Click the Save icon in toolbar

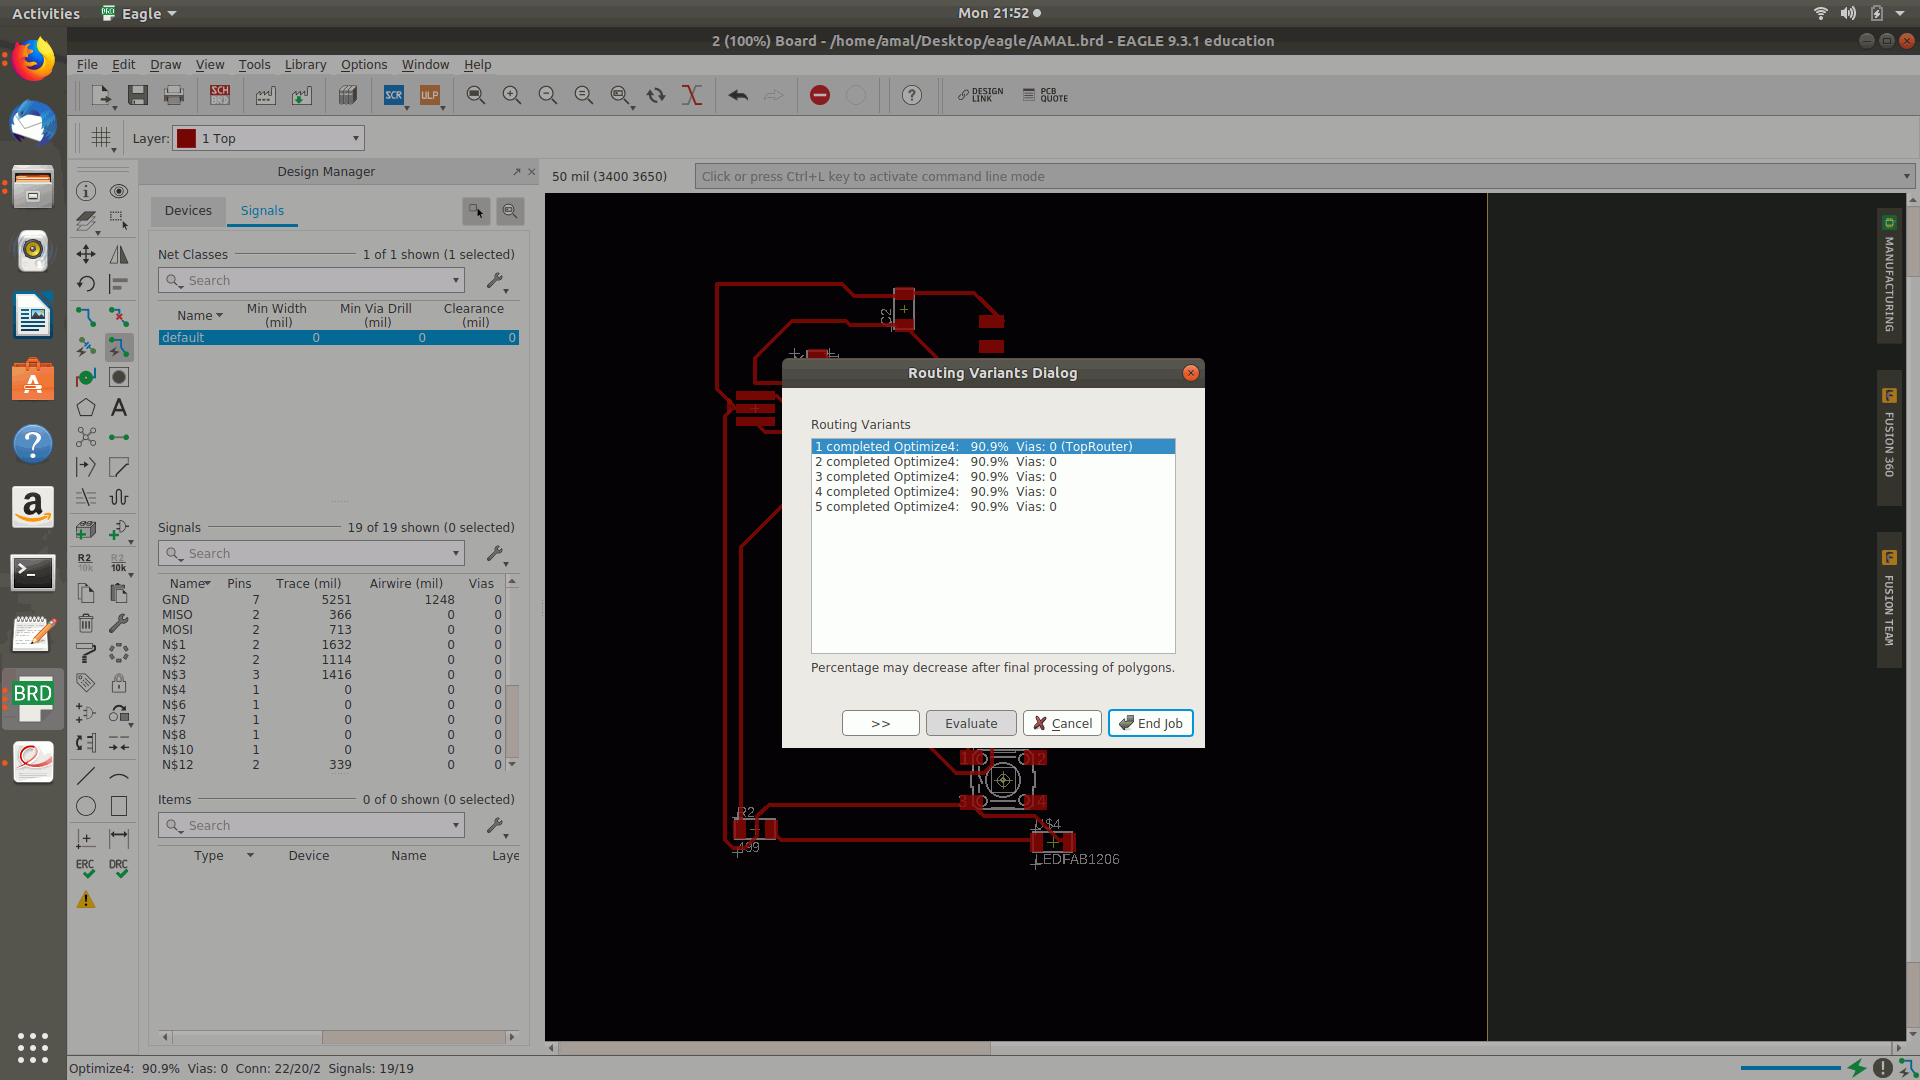(138, 95)
